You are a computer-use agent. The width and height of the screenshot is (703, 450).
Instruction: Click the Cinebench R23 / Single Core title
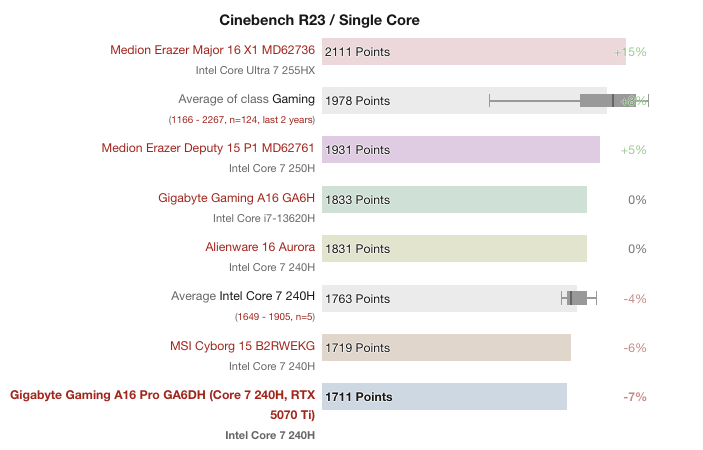[319, 20]
